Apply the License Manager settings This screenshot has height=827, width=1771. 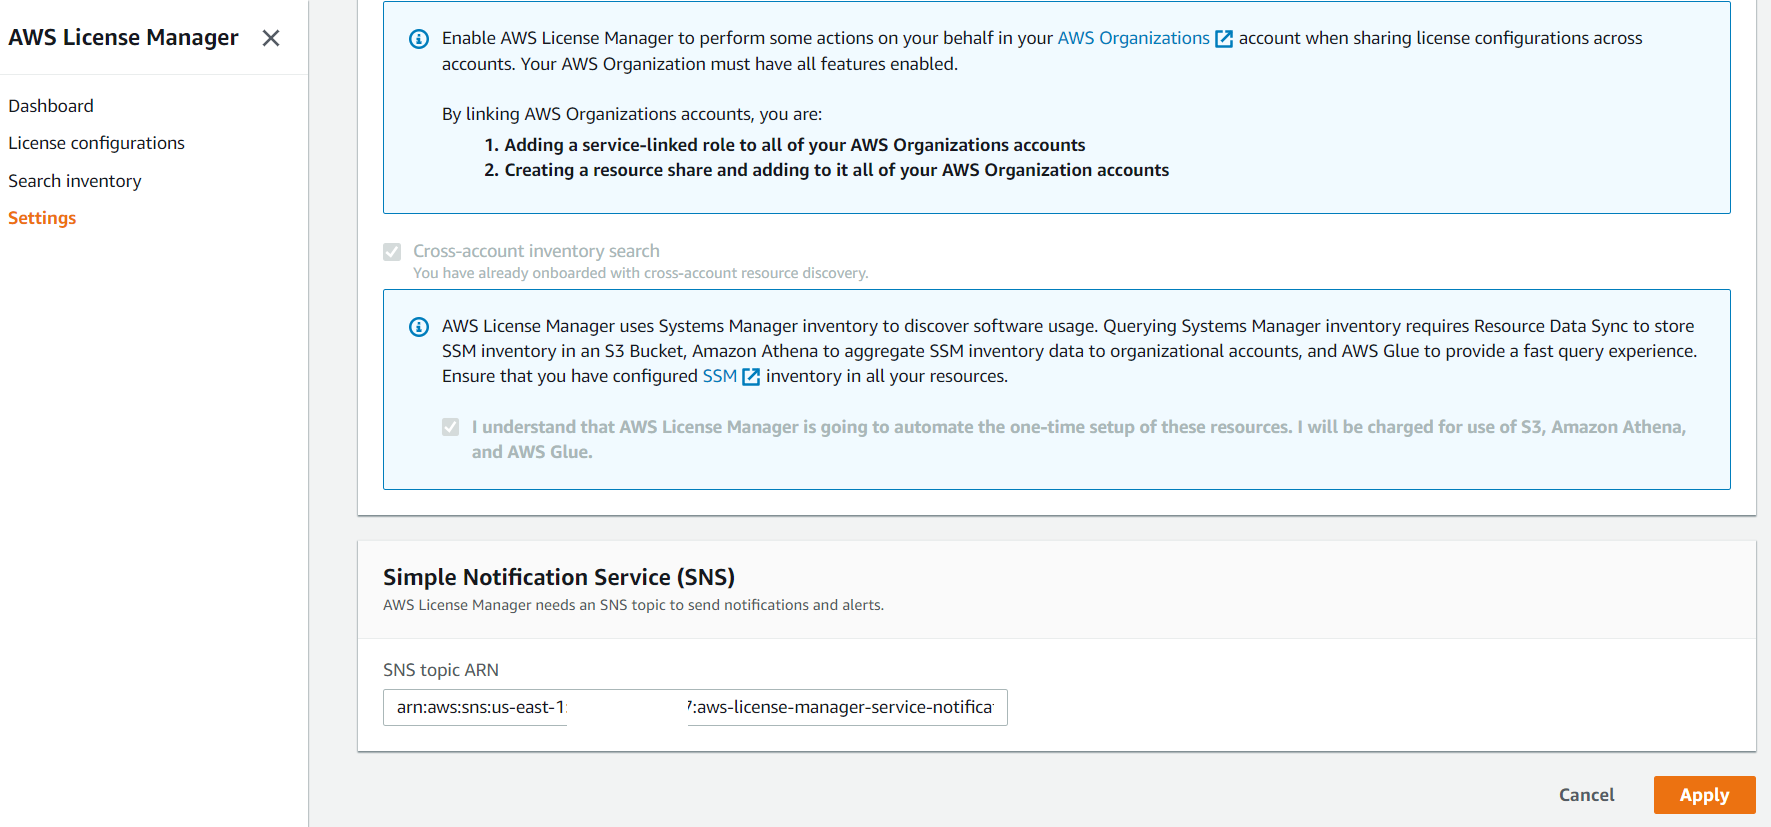click(1704, 795)
